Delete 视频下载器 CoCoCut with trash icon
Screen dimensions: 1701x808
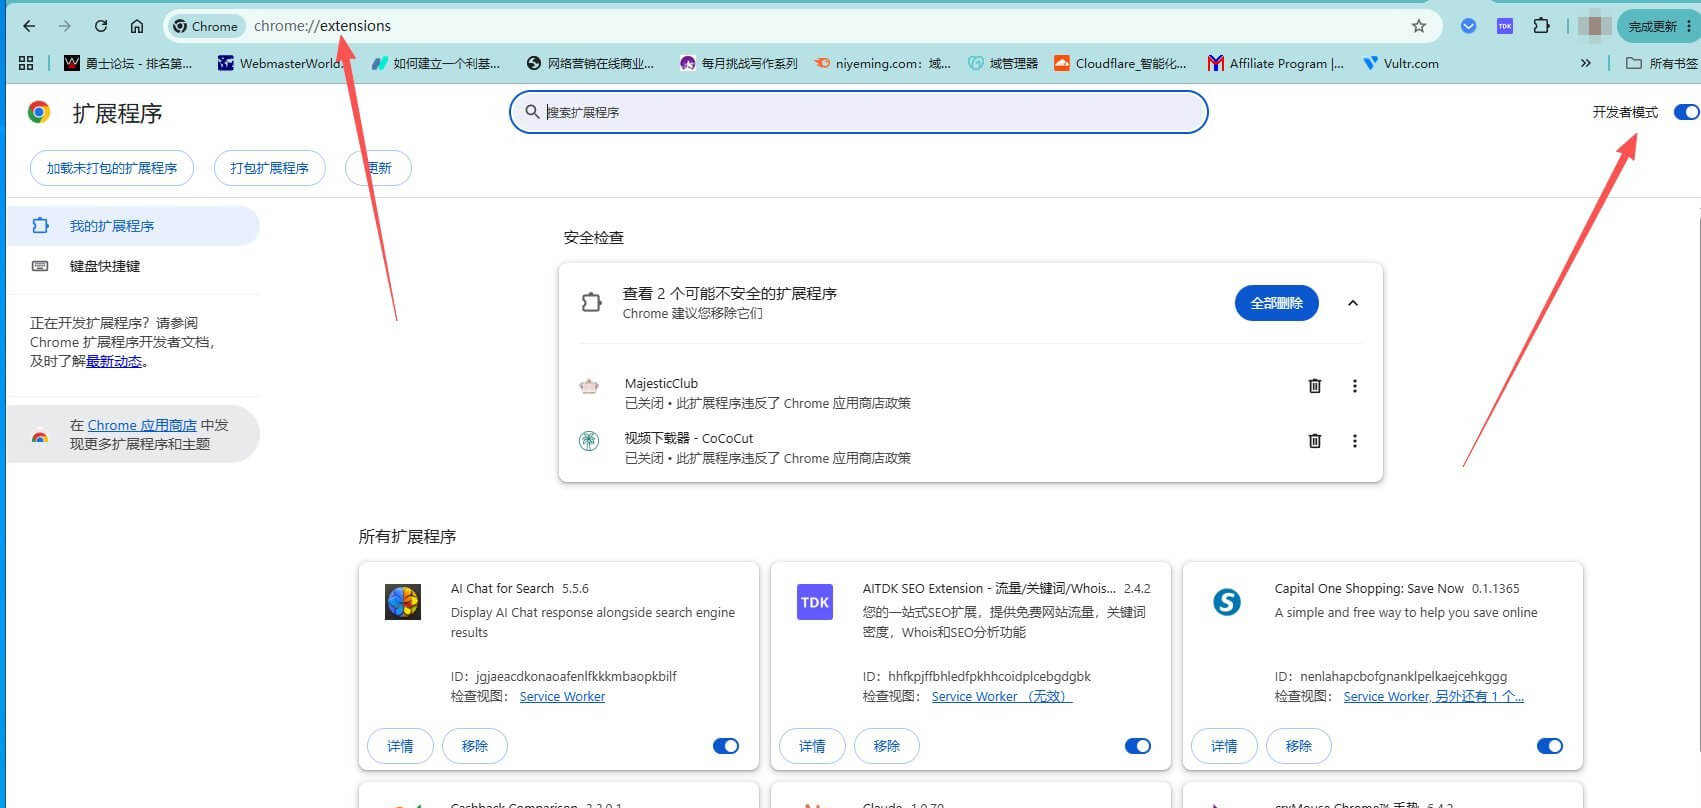pyautogui.click(x=1315, y=441)
